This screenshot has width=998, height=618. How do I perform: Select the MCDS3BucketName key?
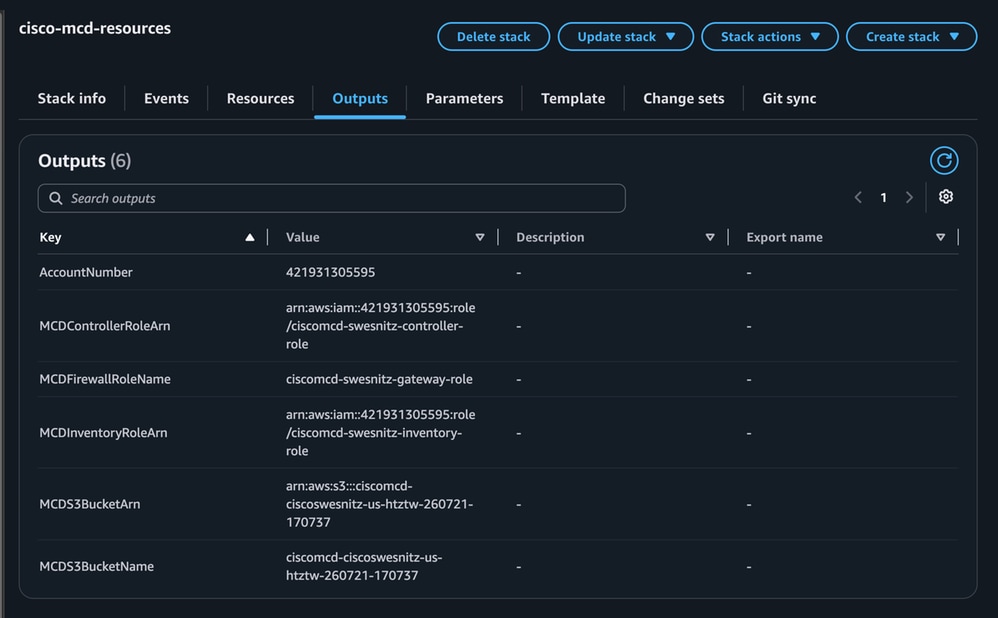(97, 566)
